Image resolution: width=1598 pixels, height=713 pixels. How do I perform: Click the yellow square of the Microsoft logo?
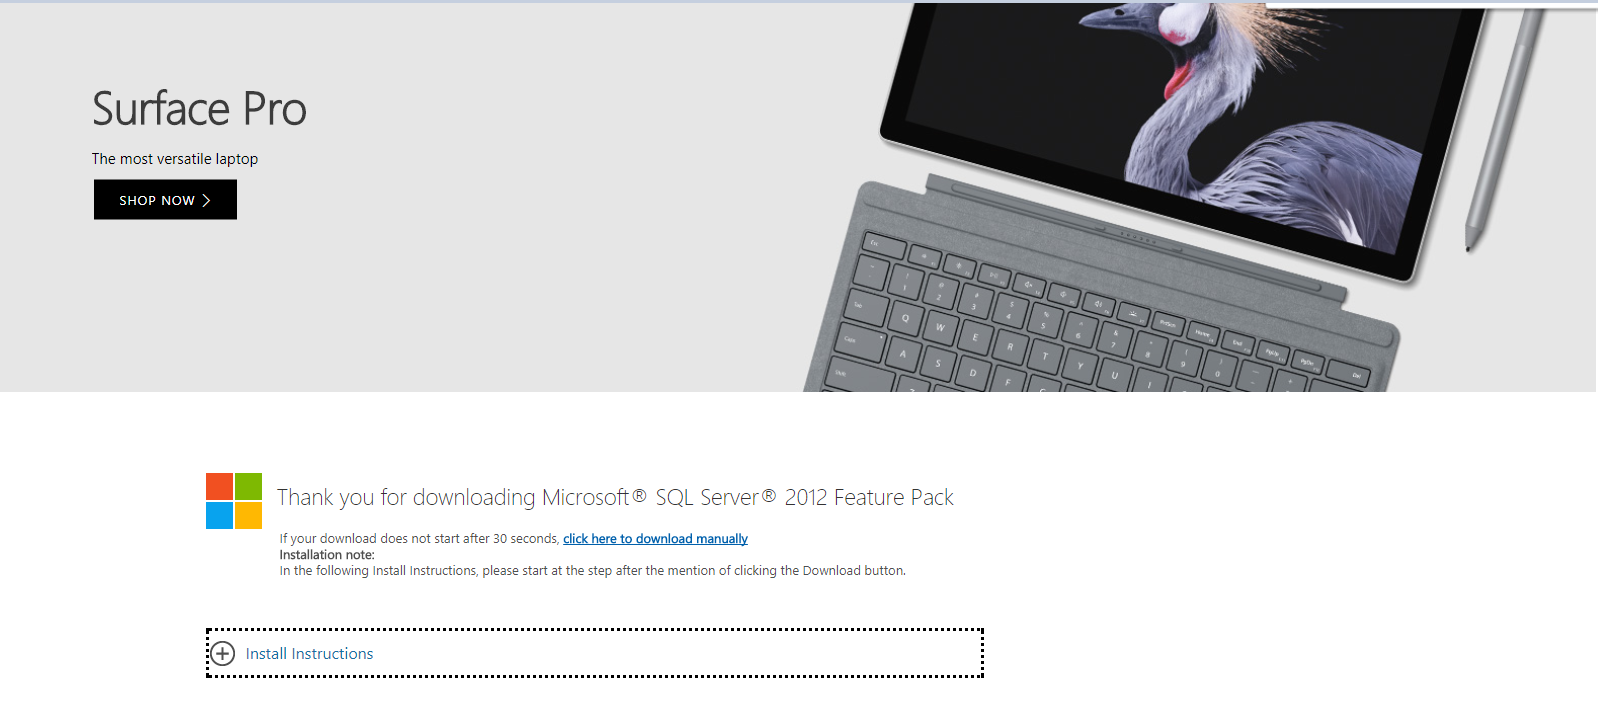tap(248, 515)
